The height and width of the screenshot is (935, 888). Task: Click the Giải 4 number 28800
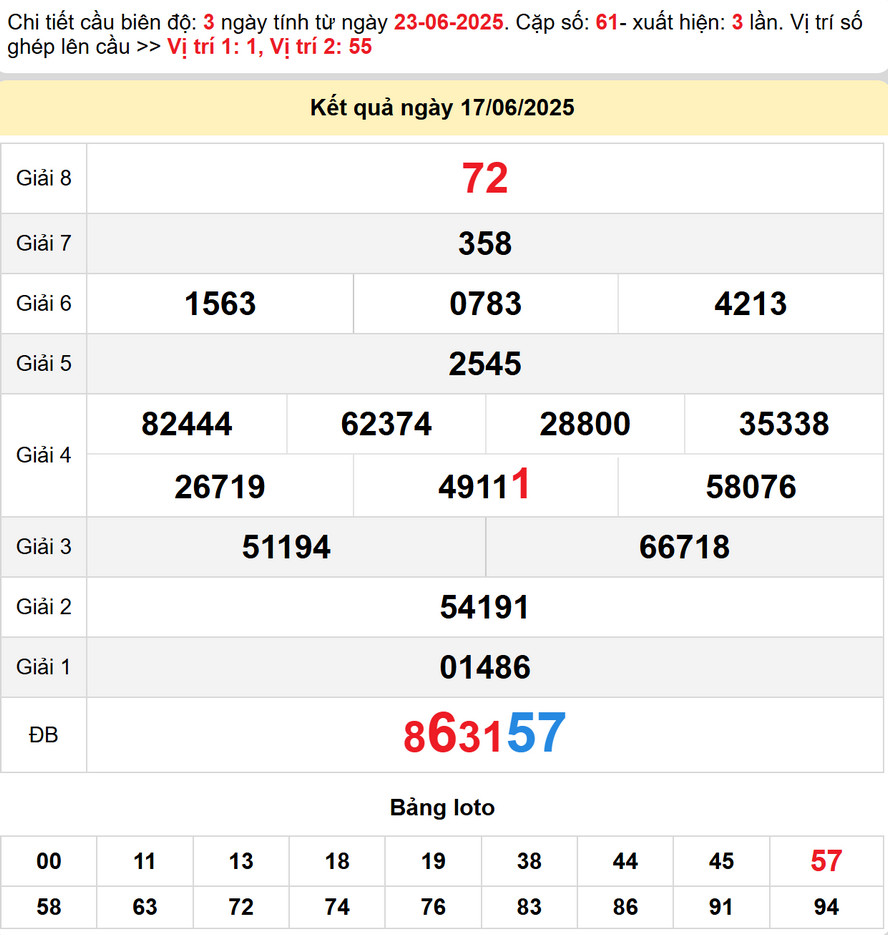585,424
